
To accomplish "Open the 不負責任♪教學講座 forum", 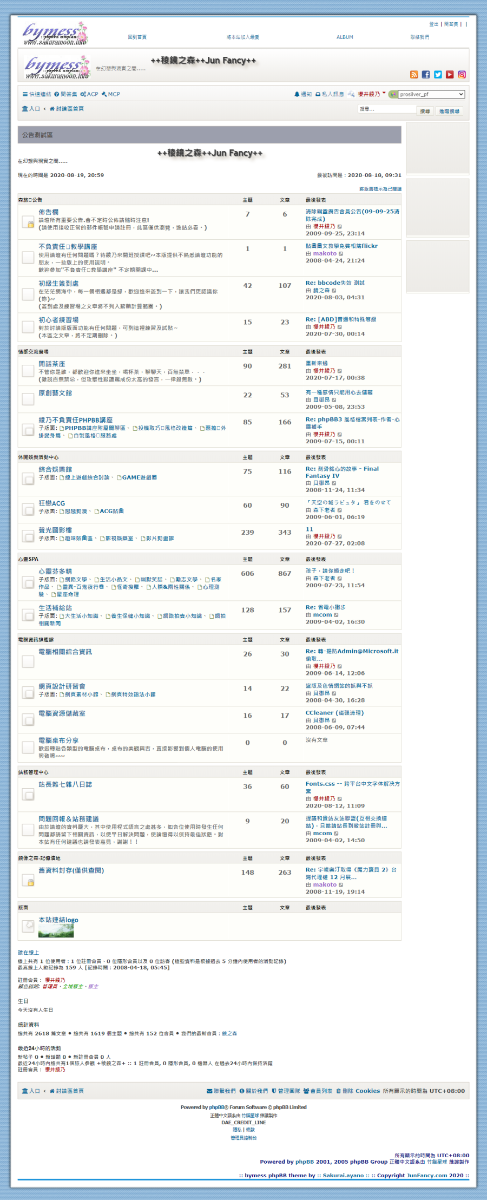I will pyautogui.click(x=67, y=246).
